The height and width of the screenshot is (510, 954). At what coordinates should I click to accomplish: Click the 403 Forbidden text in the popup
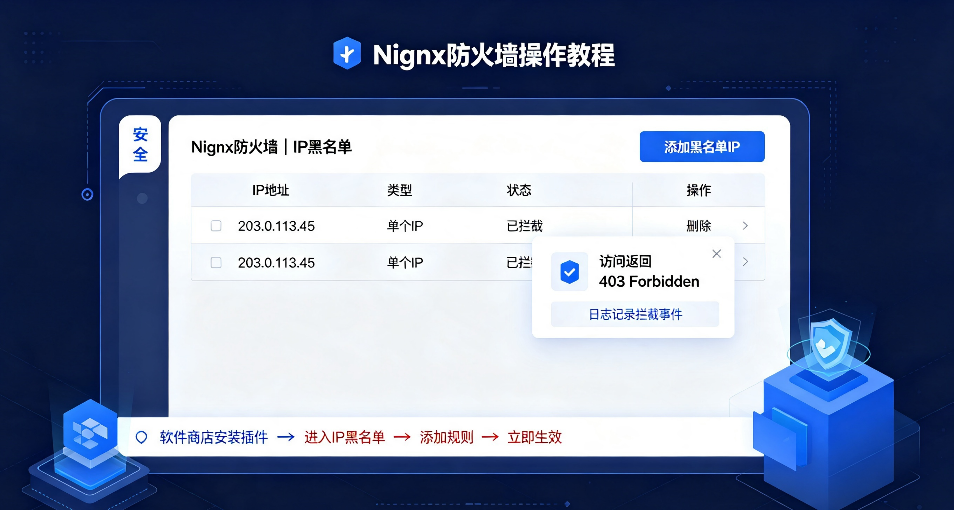649,282
